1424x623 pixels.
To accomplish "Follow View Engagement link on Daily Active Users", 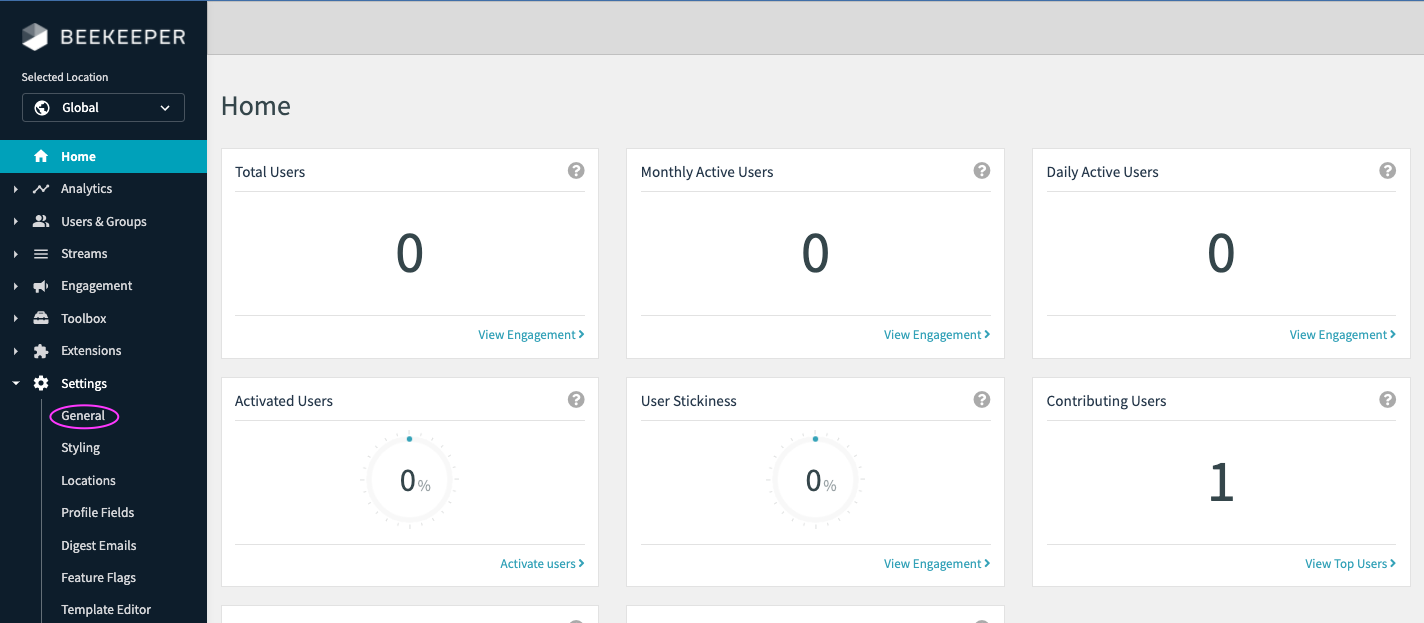I will [x=1343, y=335].
